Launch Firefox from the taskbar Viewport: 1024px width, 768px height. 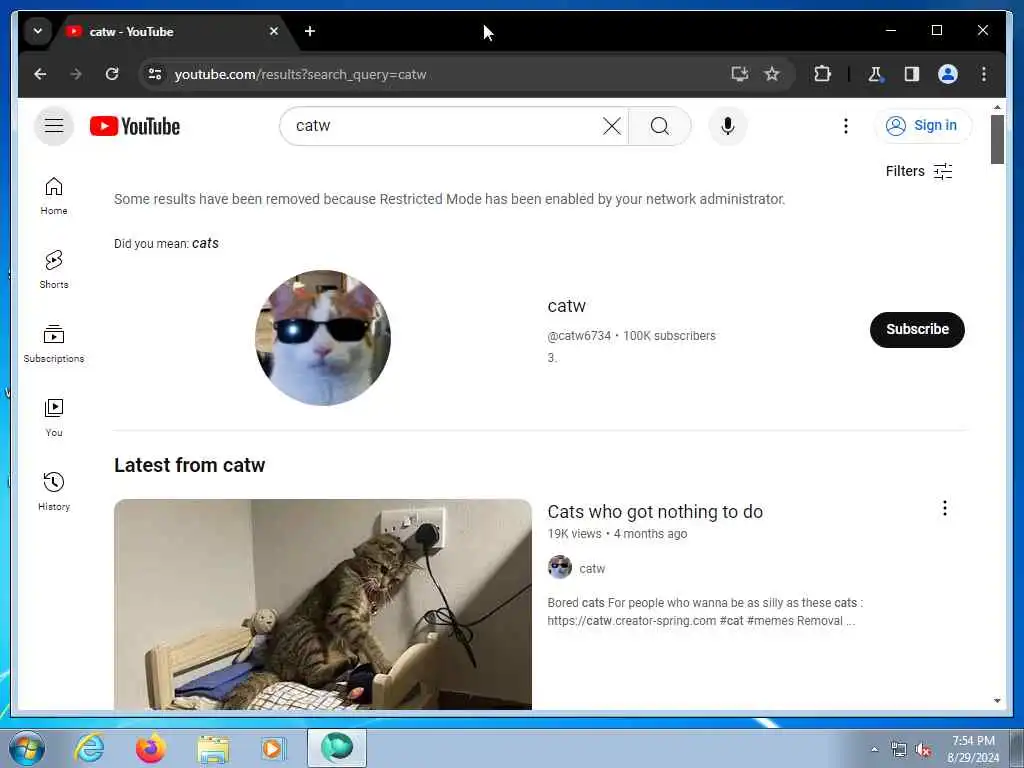click(150, 748)
